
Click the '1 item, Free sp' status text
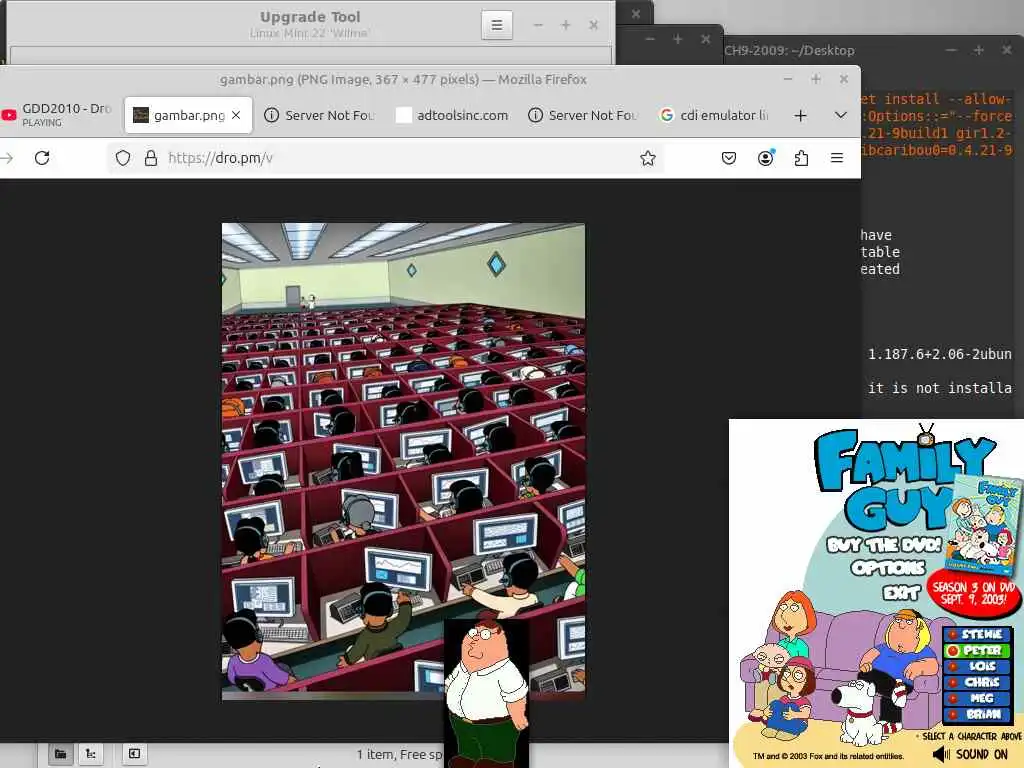400,755
